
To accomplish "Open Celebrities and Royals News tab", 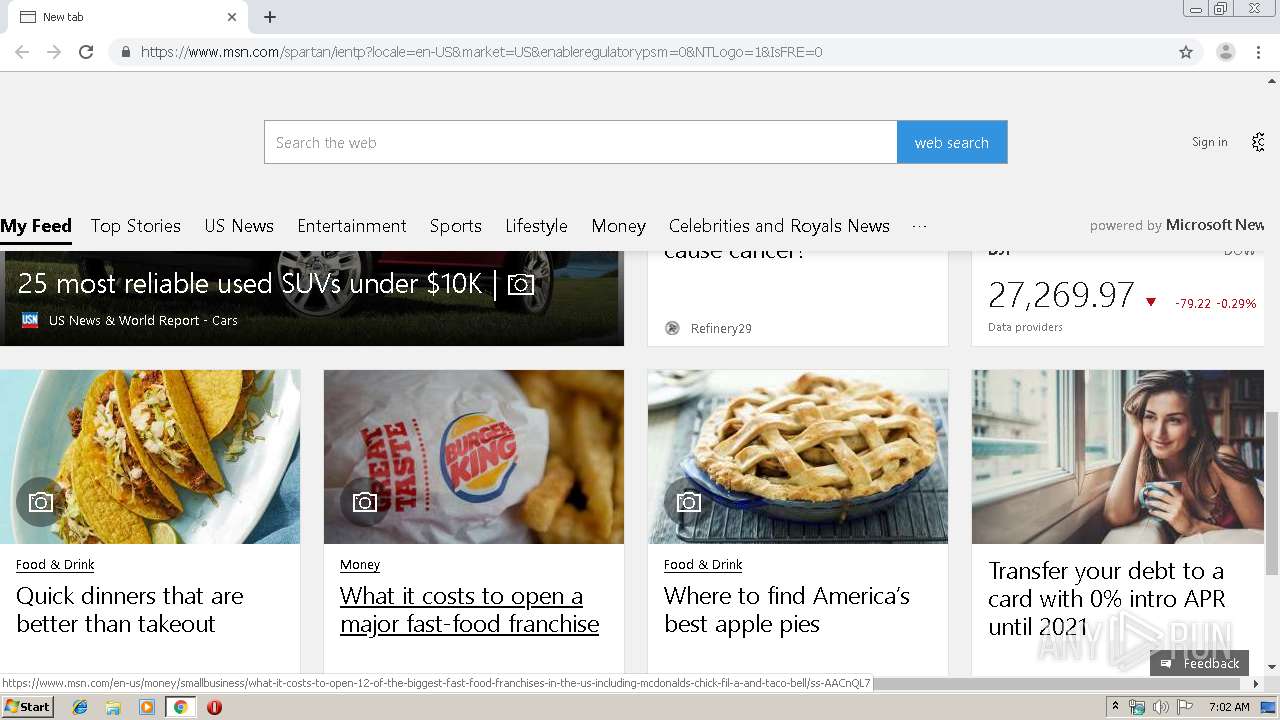I will 779,226.
